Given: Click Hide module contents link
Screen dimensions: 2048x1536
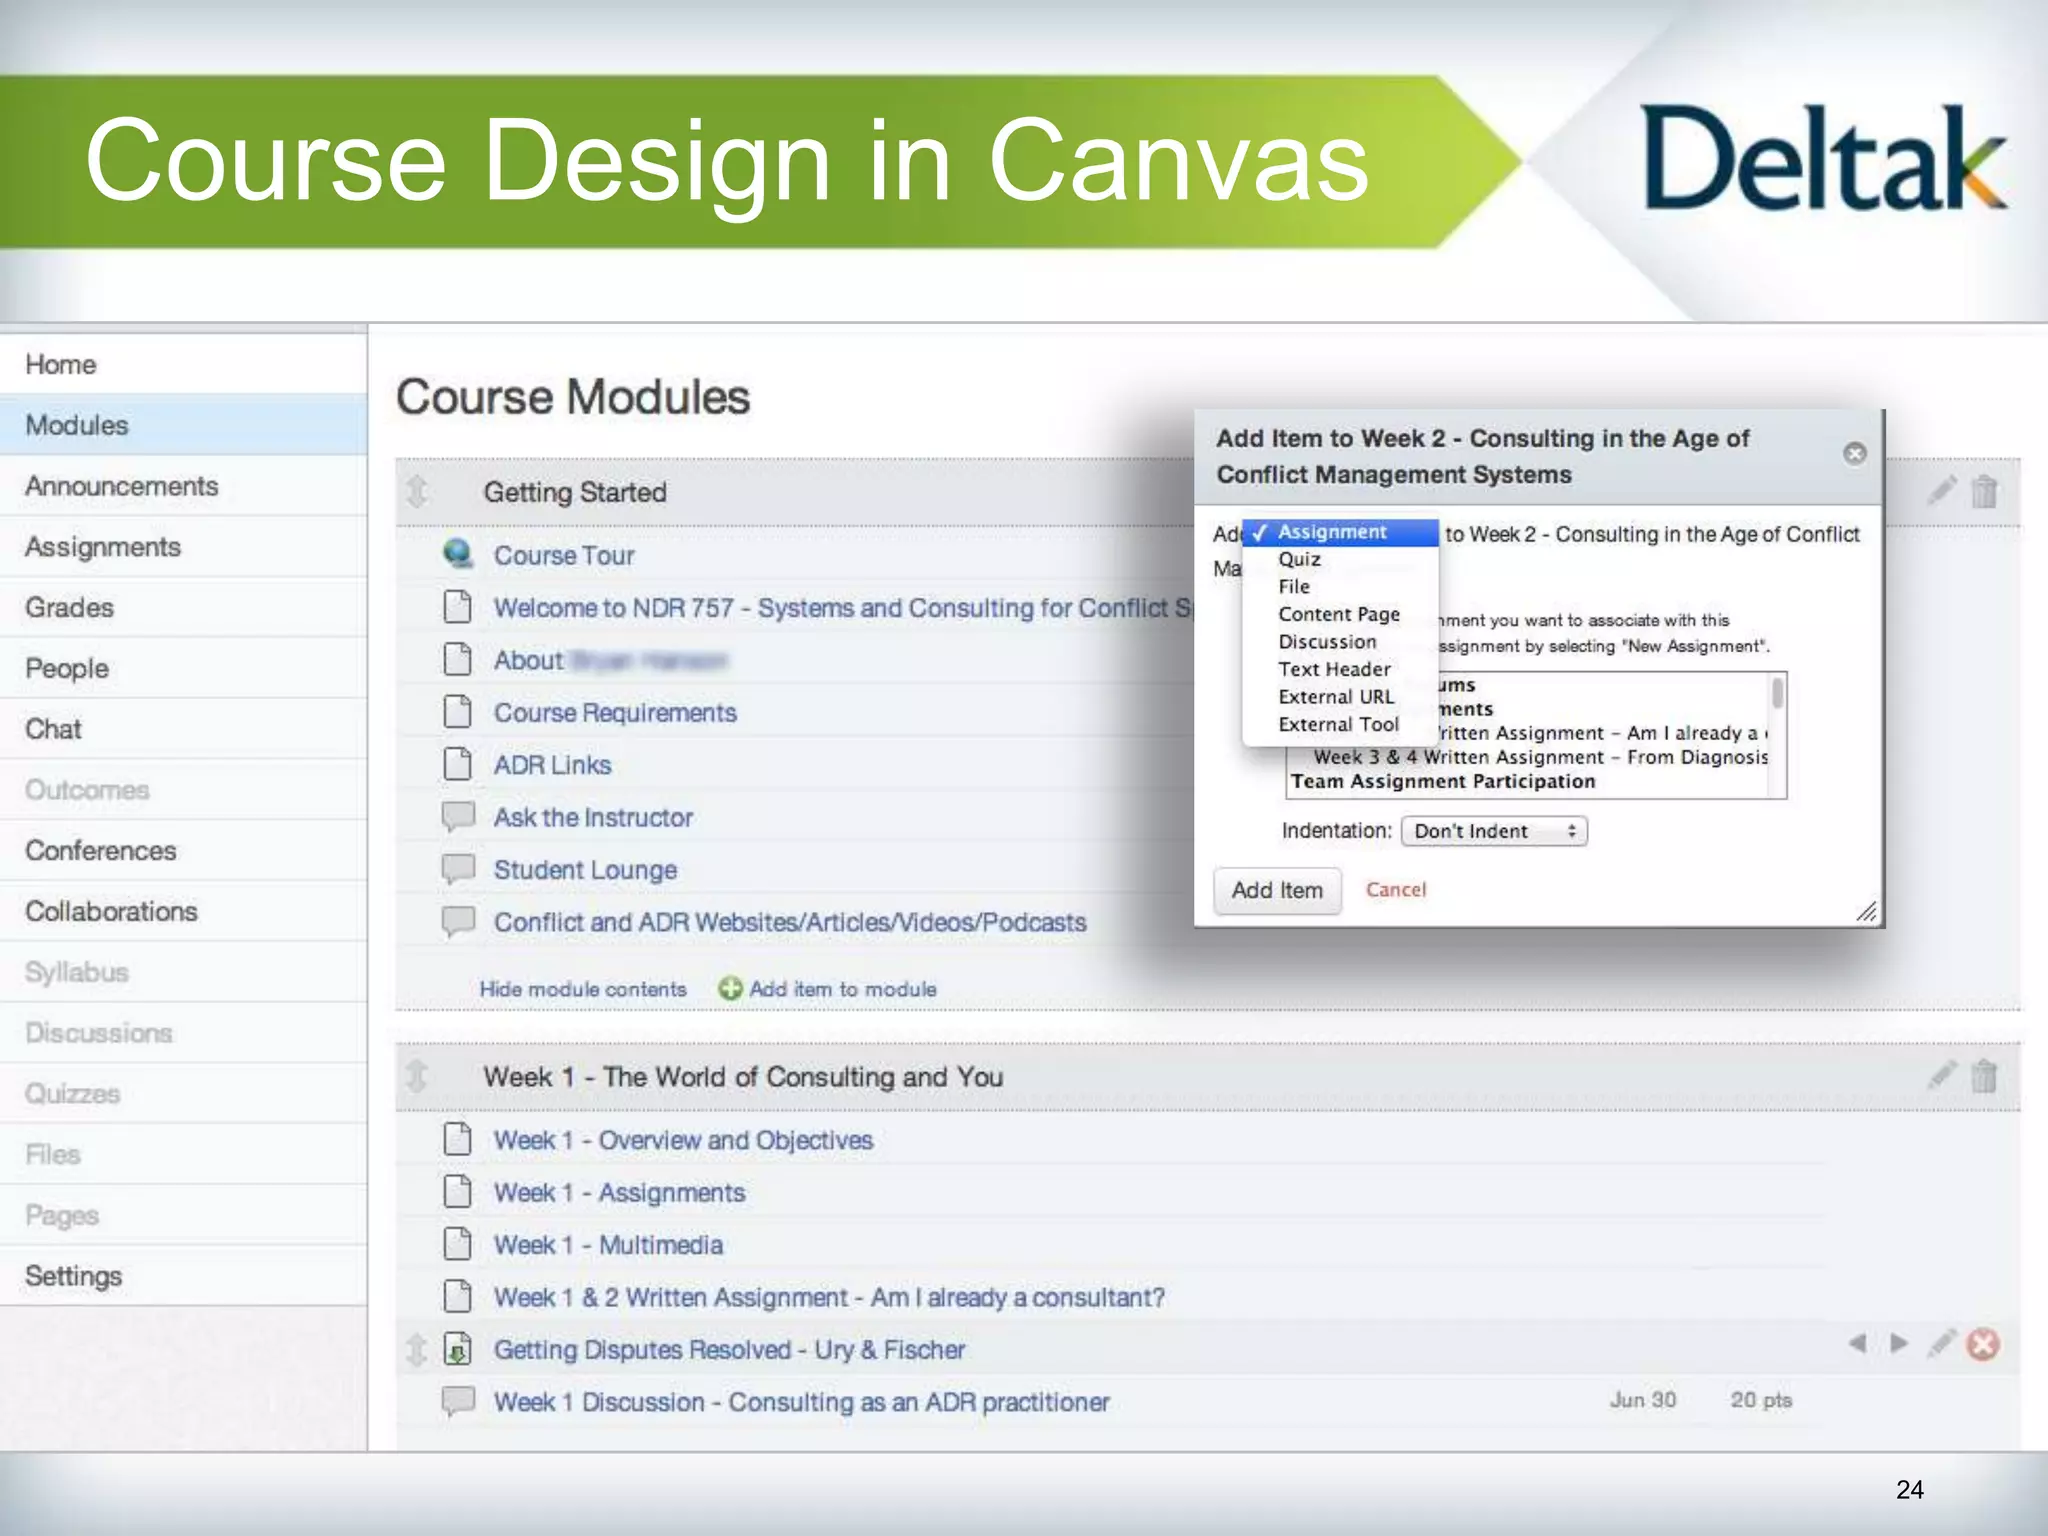Looking at the screenshot, I should pyautogui.click(x=583, y=989).
